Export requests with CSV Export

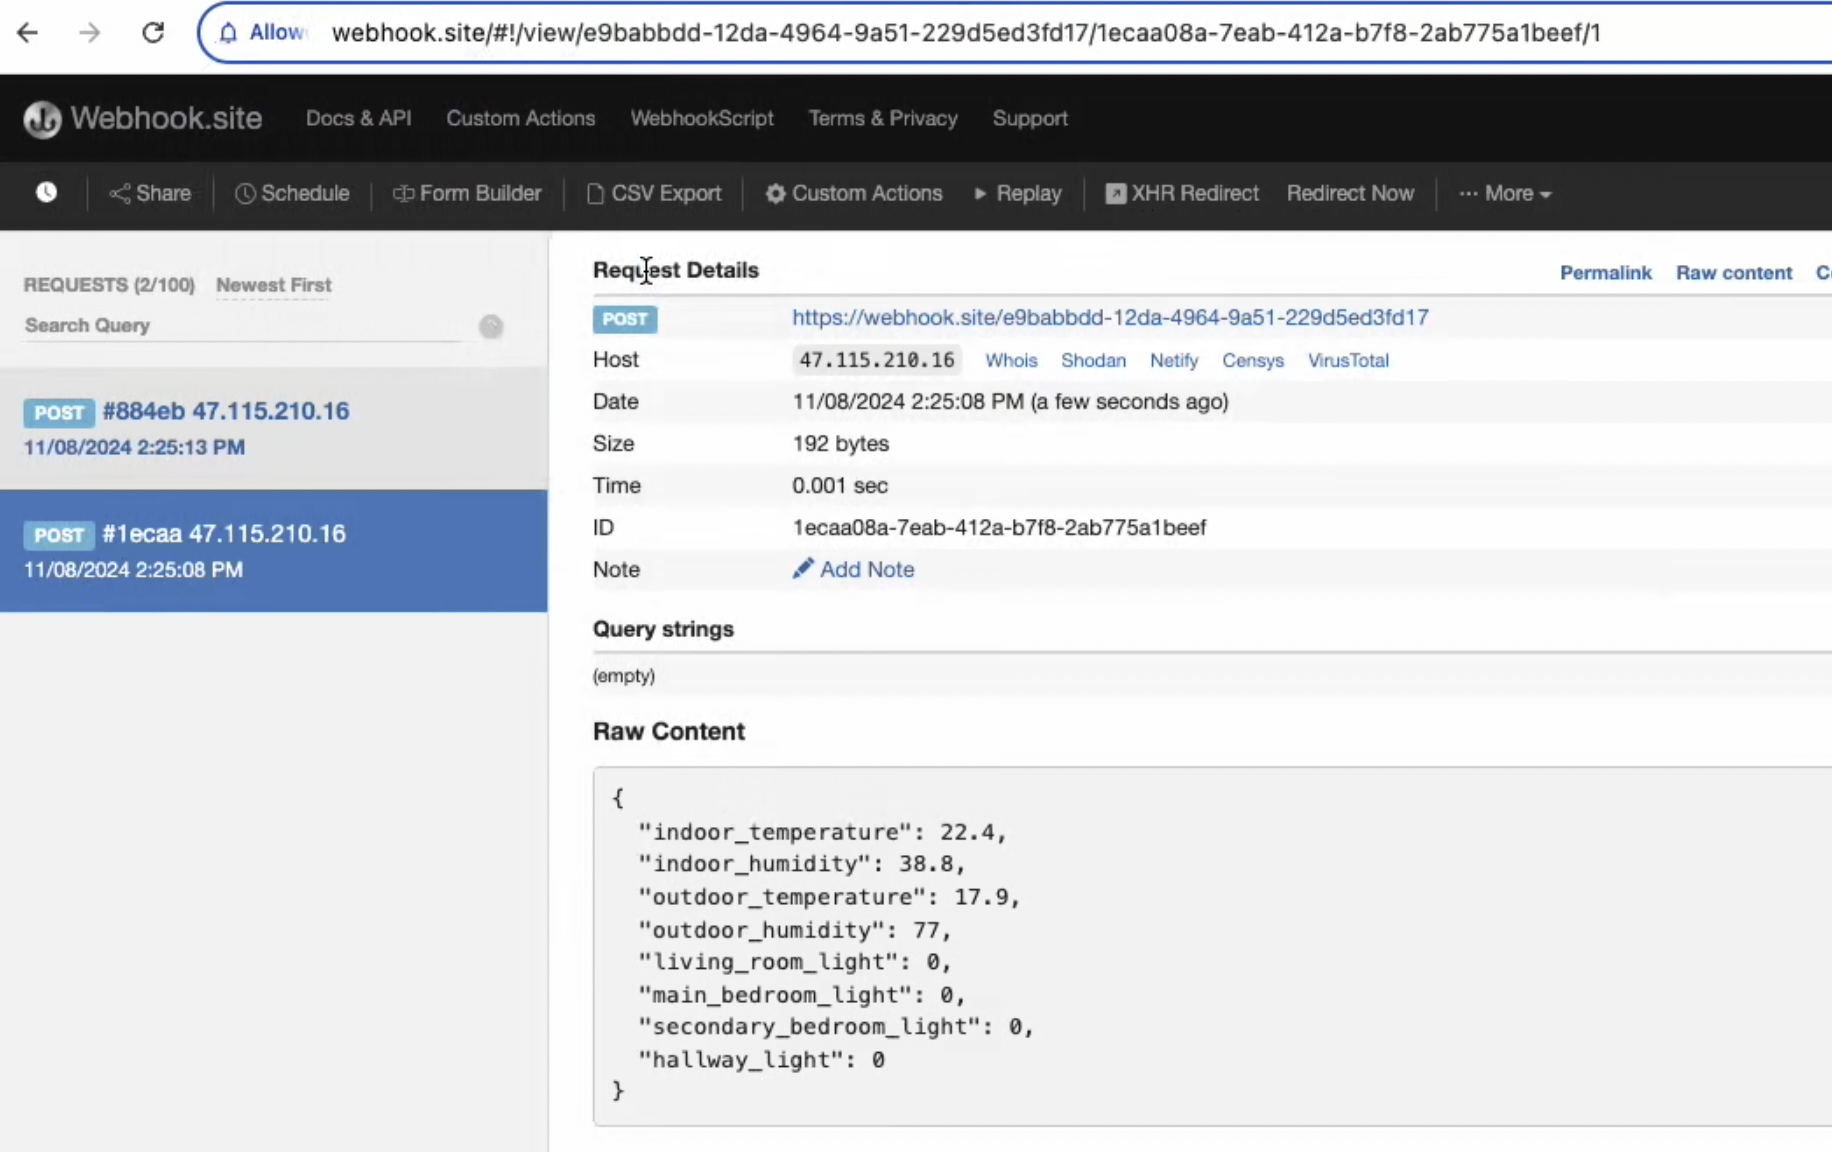[654, 193]
